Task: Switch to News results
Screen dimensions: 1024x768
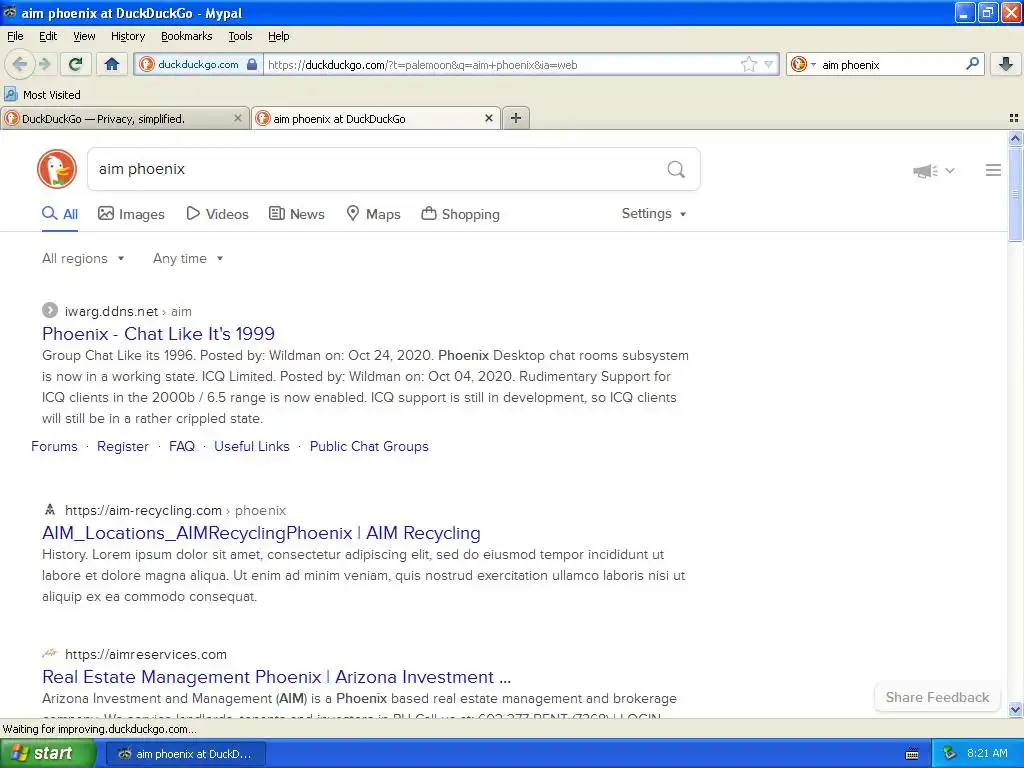Action: [297, 214]
